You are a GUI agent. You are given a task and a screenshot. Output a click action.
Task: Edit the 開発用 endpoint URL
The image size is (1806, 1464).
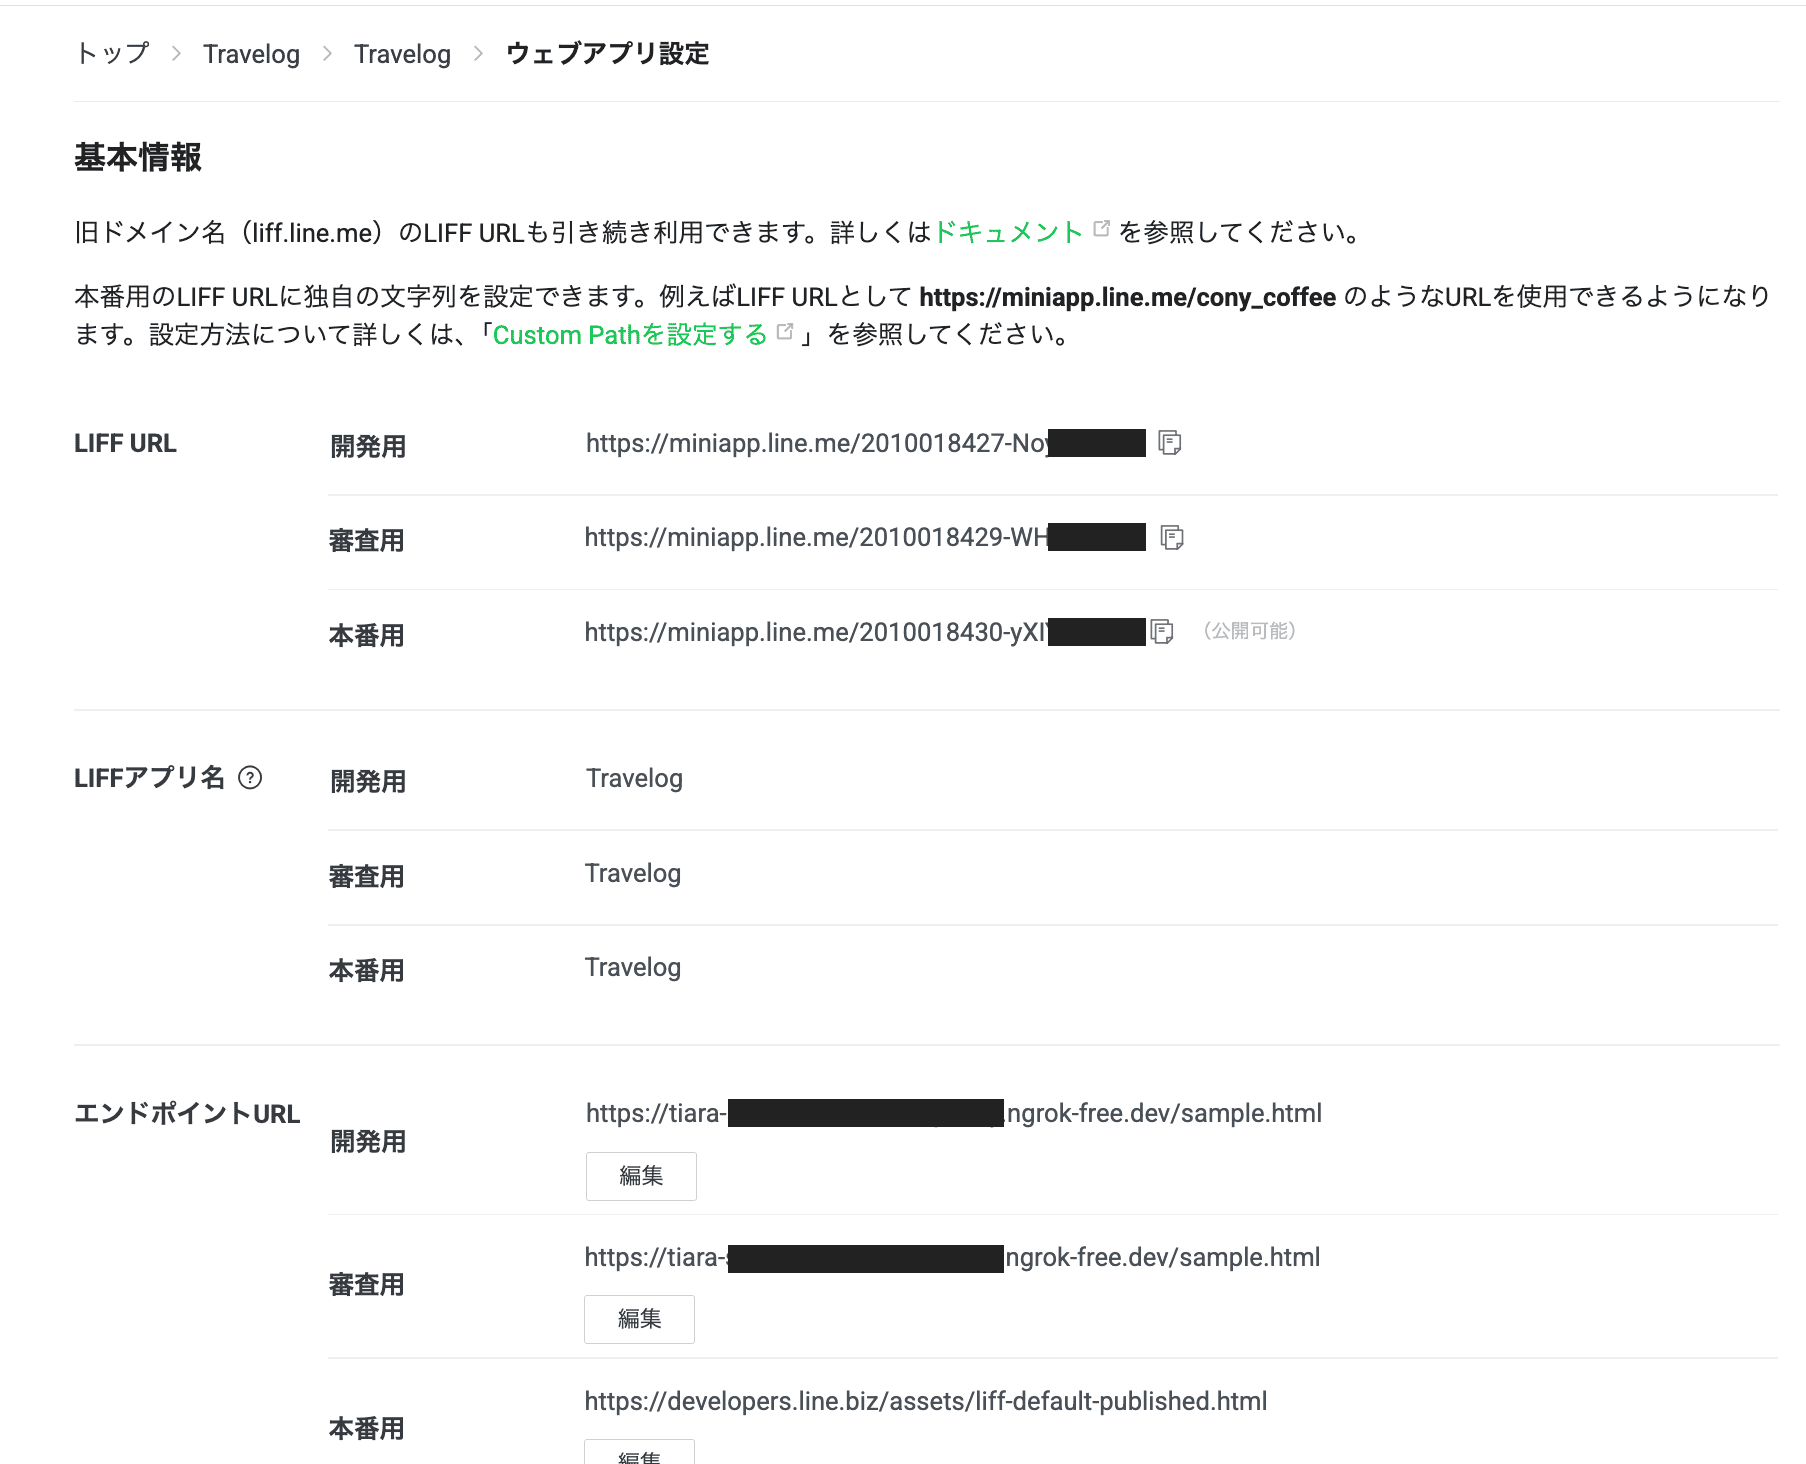point(641,1176)
